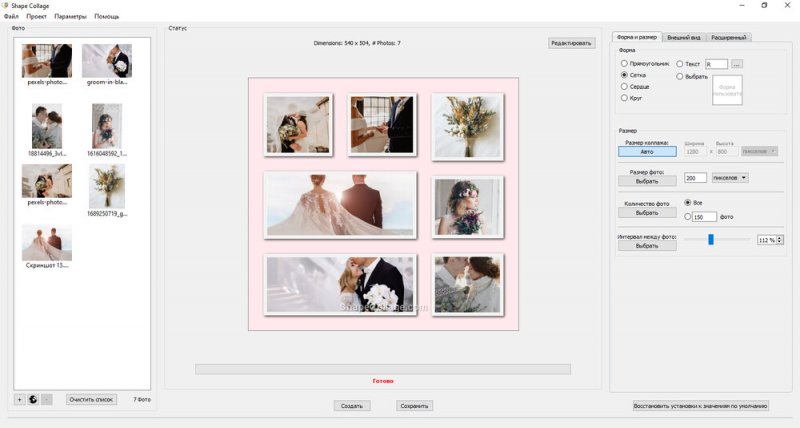Viewport: 800px width, 428px height.
Task: Click the Shape Collage app icon in title bar
Action: (x=6, y=5)
